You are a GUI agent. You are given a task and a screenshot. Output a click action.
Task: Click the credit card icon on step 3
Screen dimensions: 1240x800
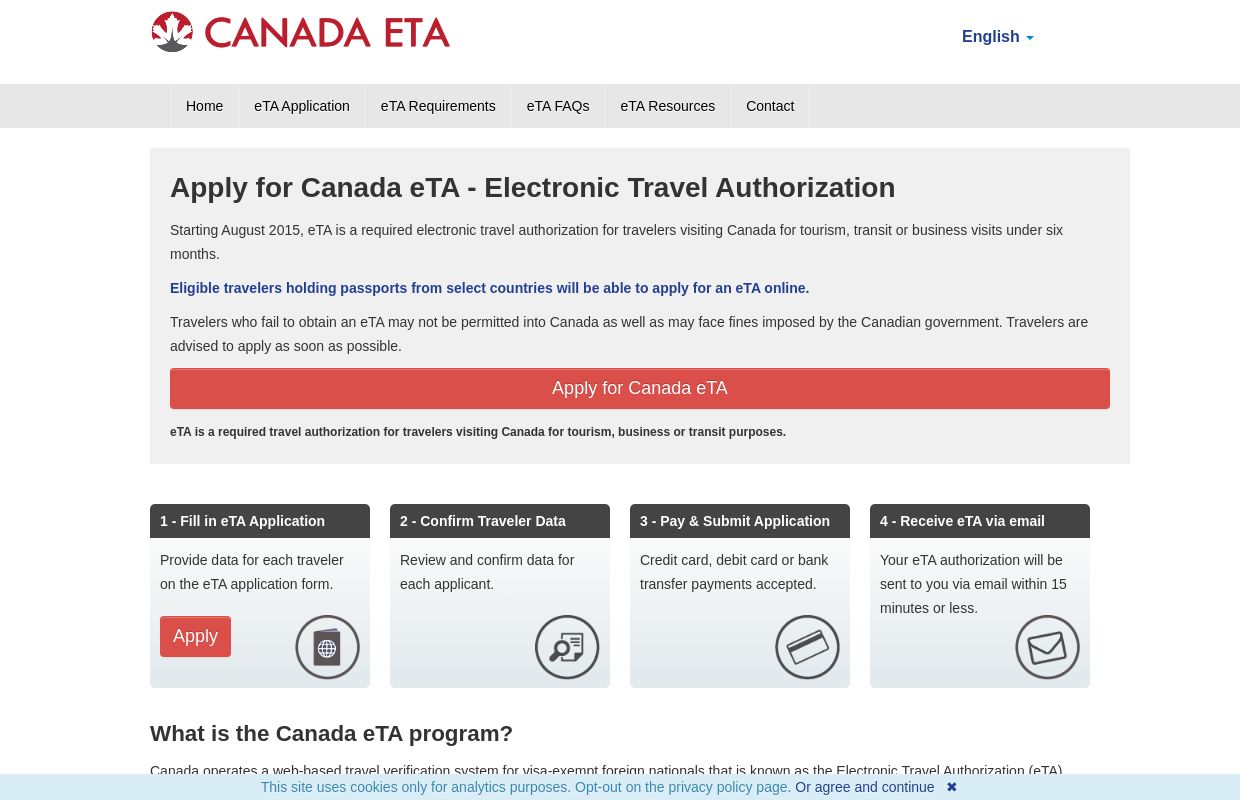pyautogui.click(x=807, y=647)
